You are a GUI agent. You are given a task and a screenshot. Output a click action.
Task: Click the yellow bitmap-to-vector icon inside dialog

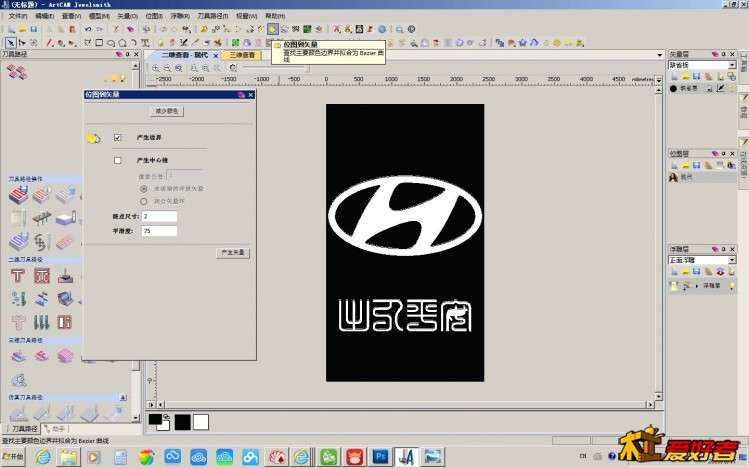point(94,138)
